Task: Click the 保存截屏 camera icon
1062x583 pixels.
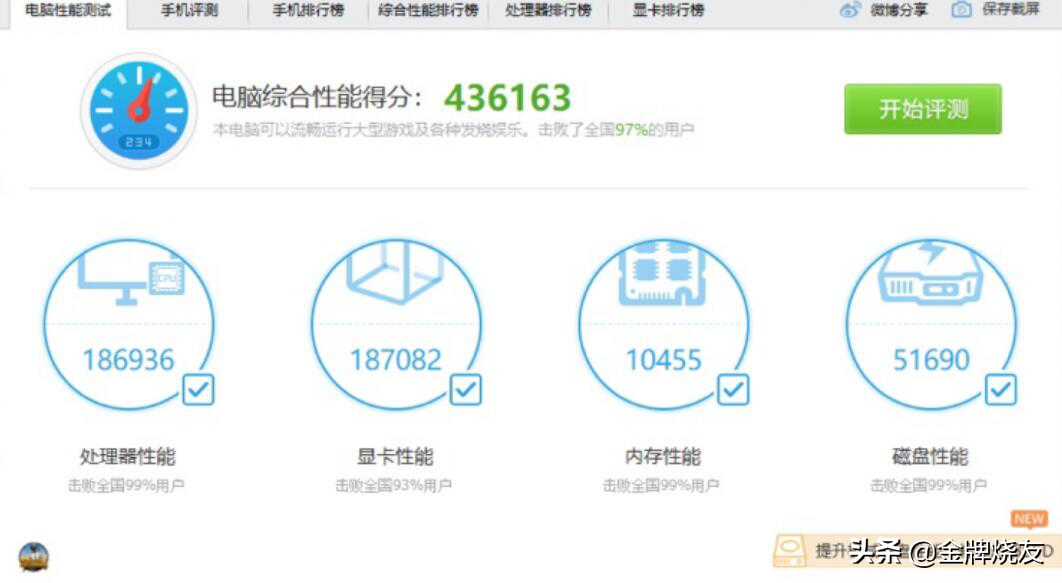Action: pyautogui.click(x=961, y=11)
